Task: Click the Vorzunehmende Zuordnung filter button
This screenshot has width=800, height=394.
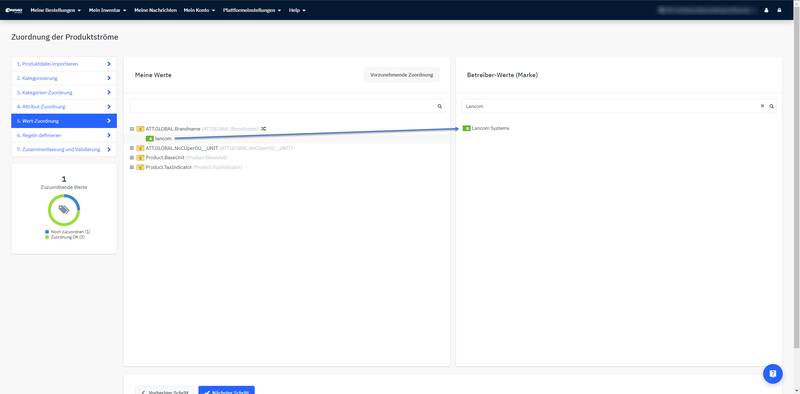Action: click(402, 75)
